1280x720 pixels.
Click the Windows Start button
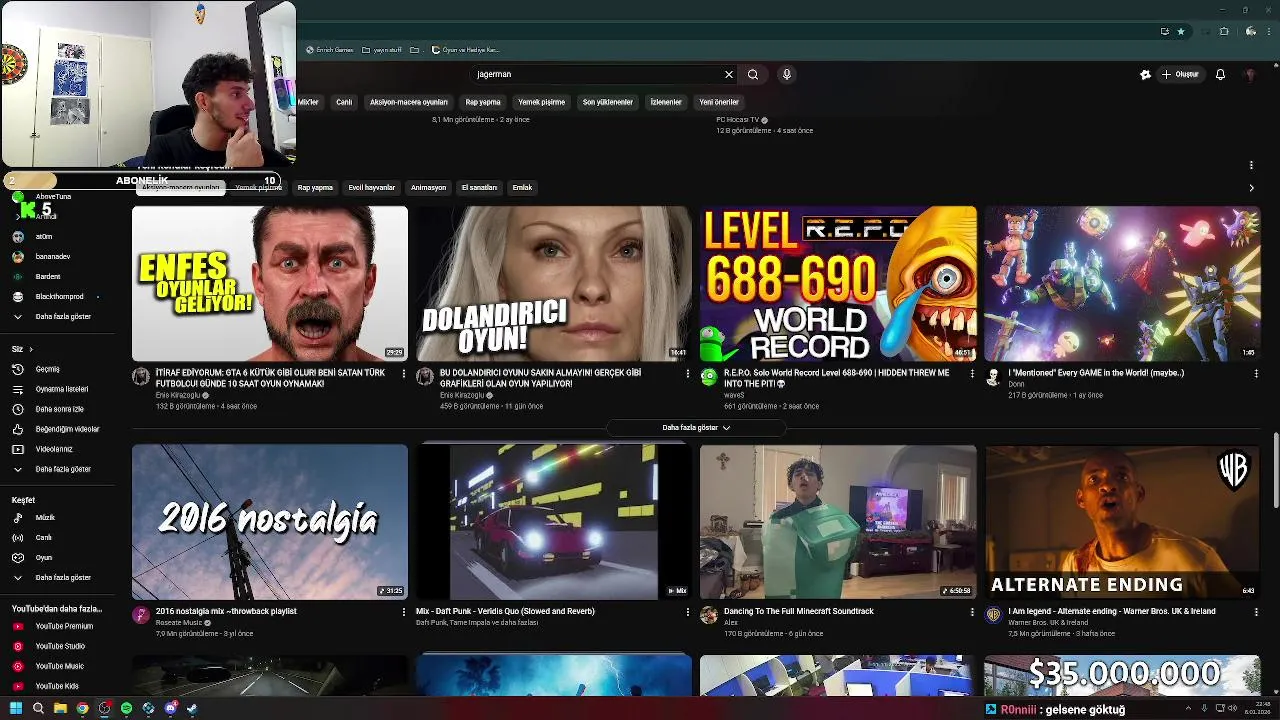(x=16, y=708)
